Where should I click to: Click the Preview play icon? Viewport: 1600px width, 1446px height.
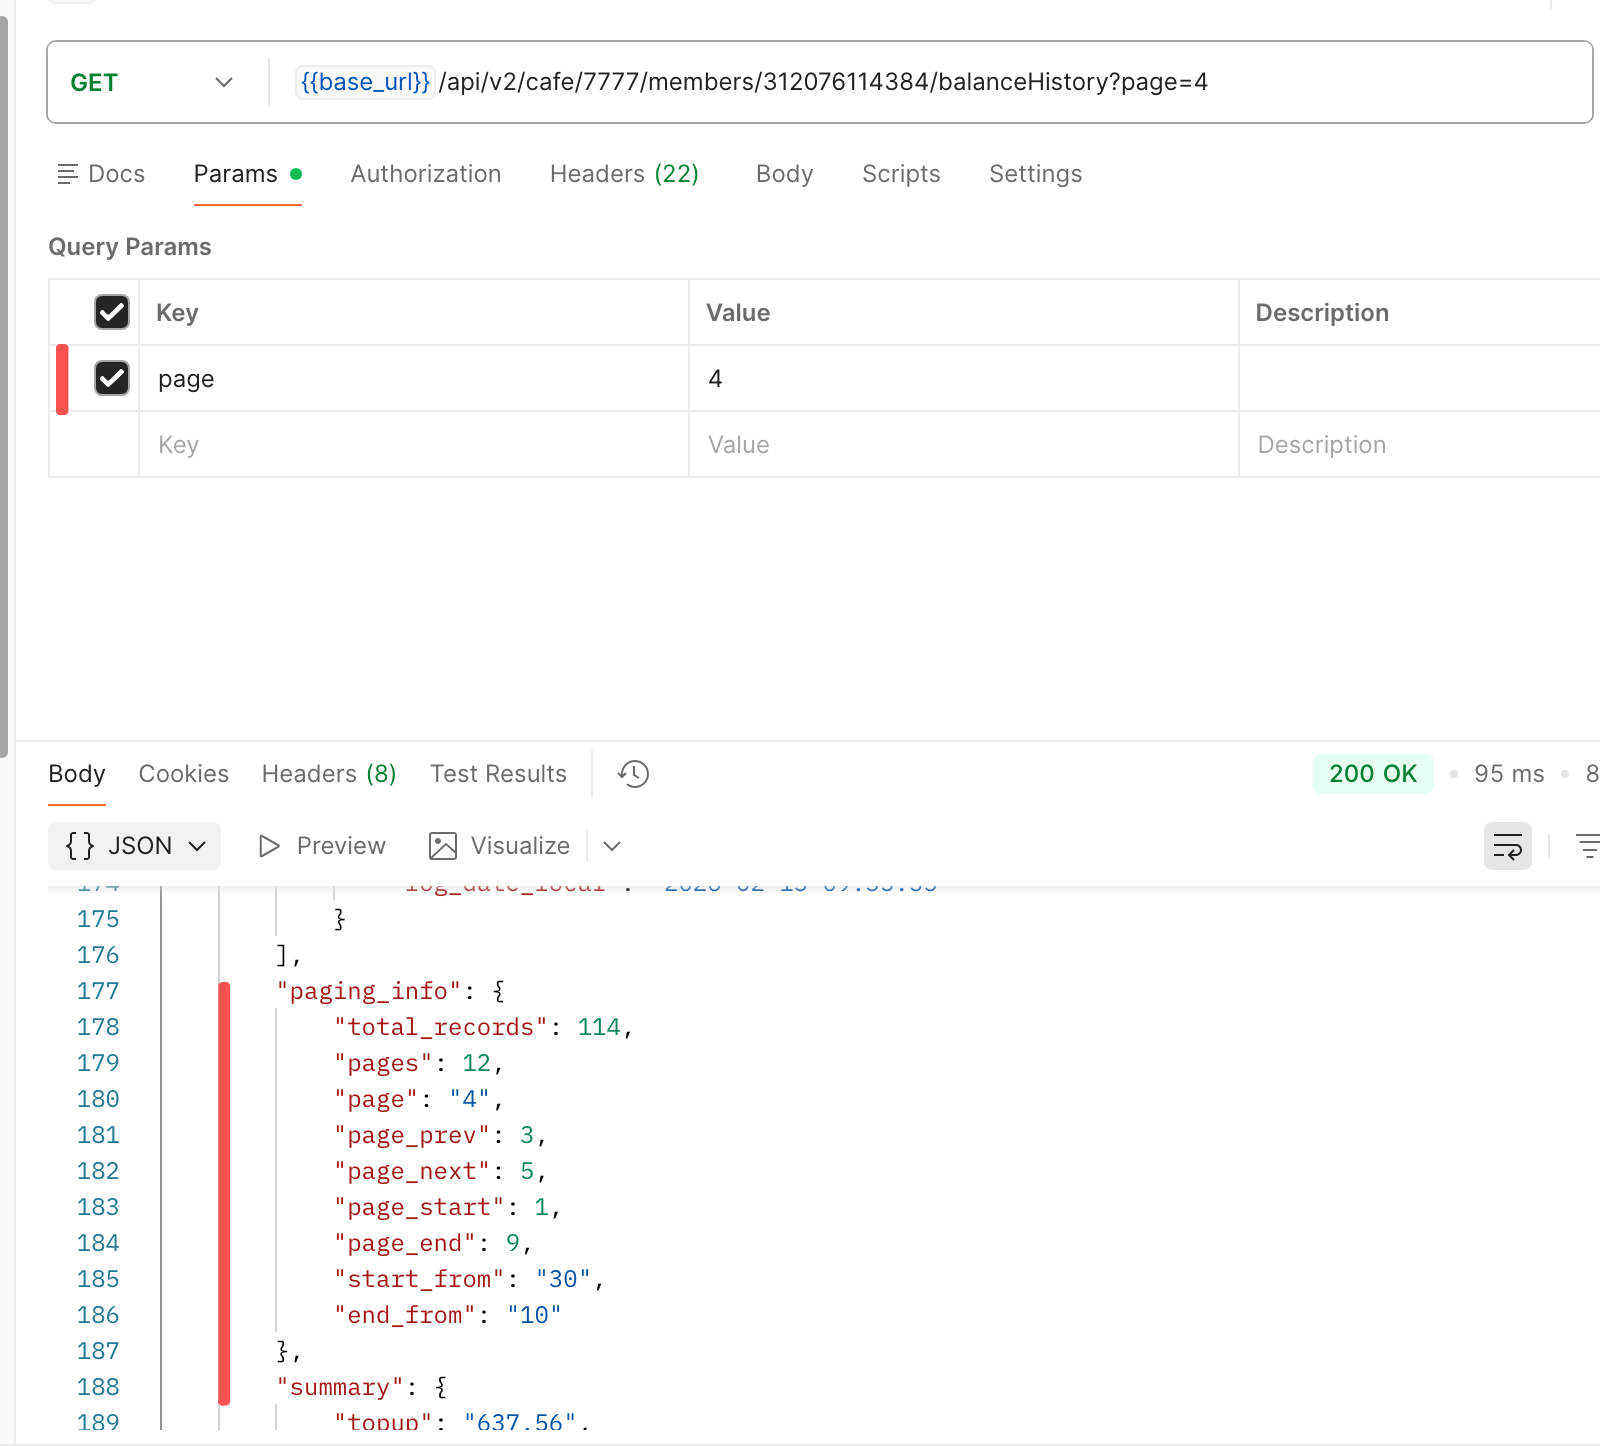(x=269, y=847)
